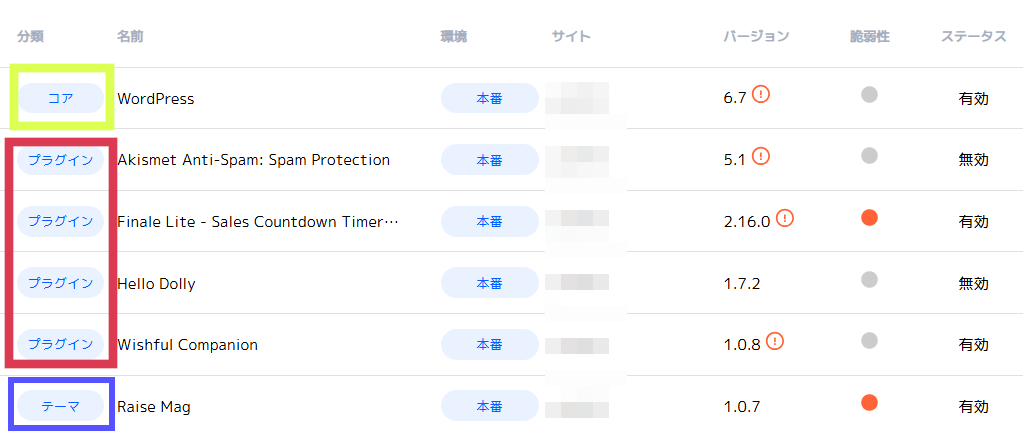1023x433 pixels.
Task: Open the Wishful Companion plugin entry
Action: click(187, 345)
